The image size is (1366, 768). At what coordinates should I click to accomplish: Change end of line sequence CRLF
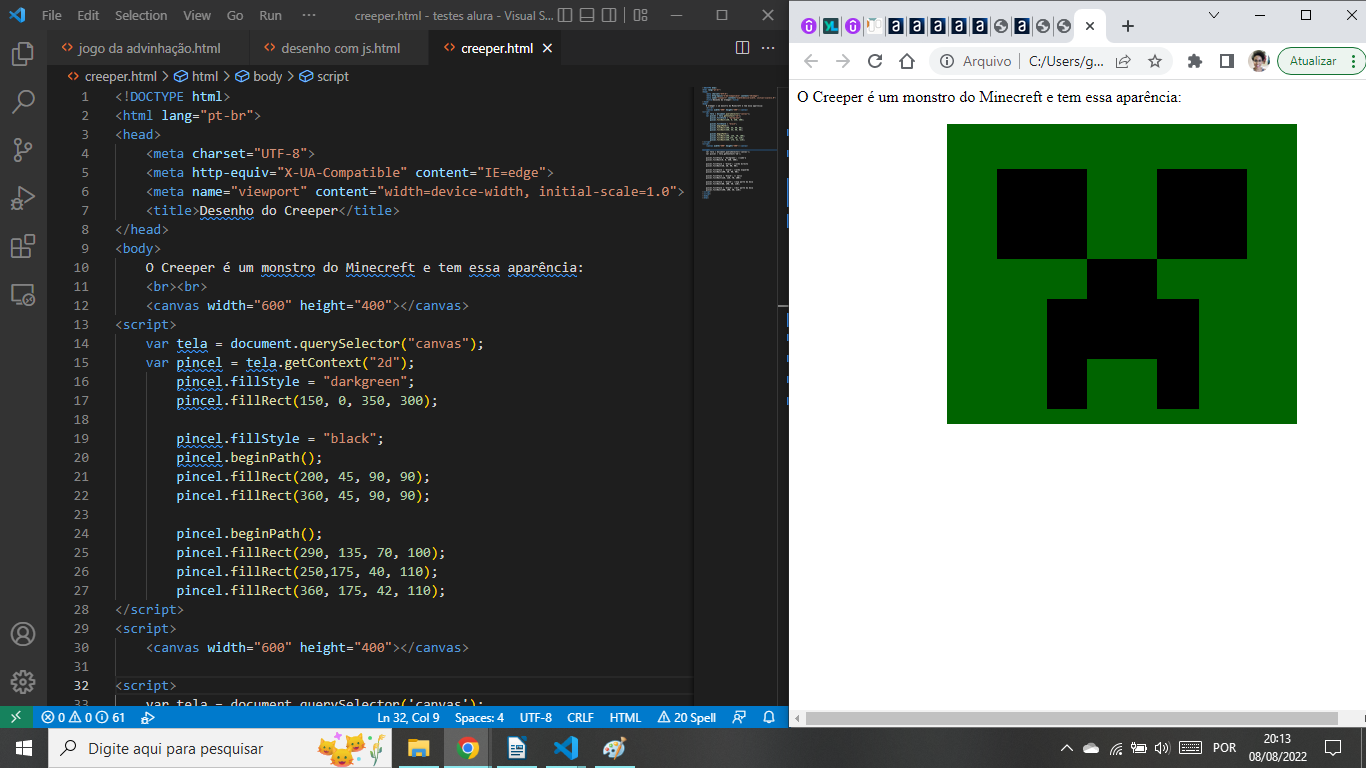pos(580,717)
